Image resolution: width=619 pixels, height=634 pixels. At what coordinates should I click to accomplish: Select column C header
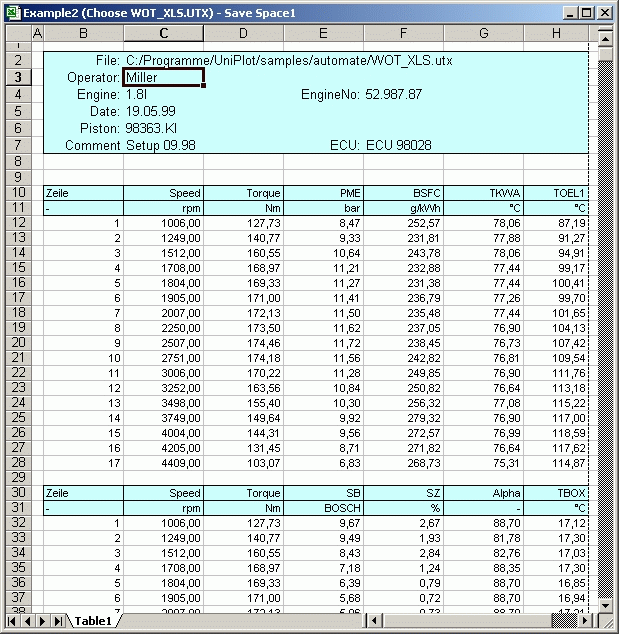tap(163, 35)
